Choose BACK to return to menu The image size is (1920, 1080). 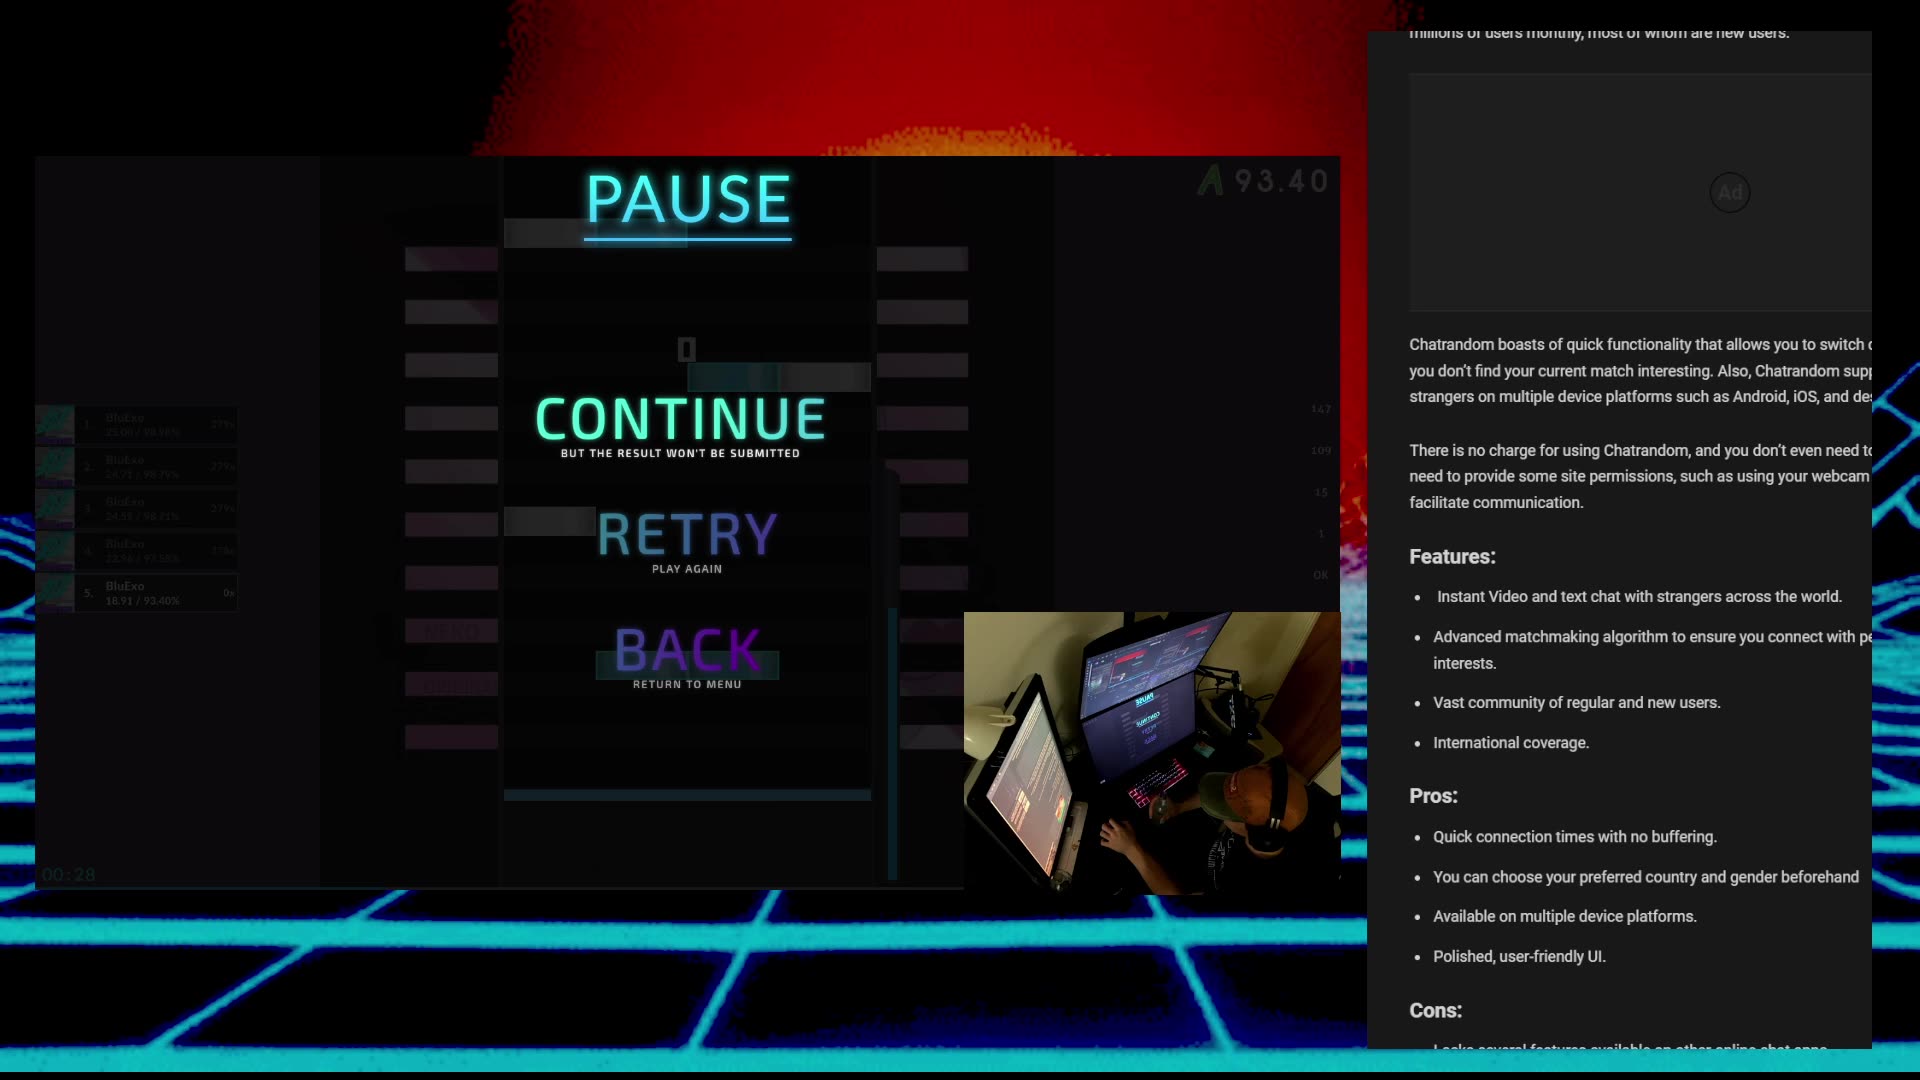(687, 651)
